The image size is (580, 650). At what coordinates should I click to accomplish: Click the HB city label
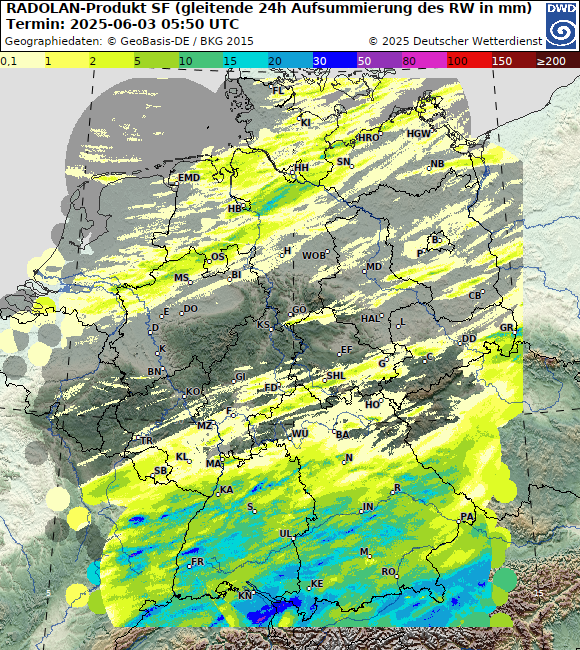click(235, 208)
